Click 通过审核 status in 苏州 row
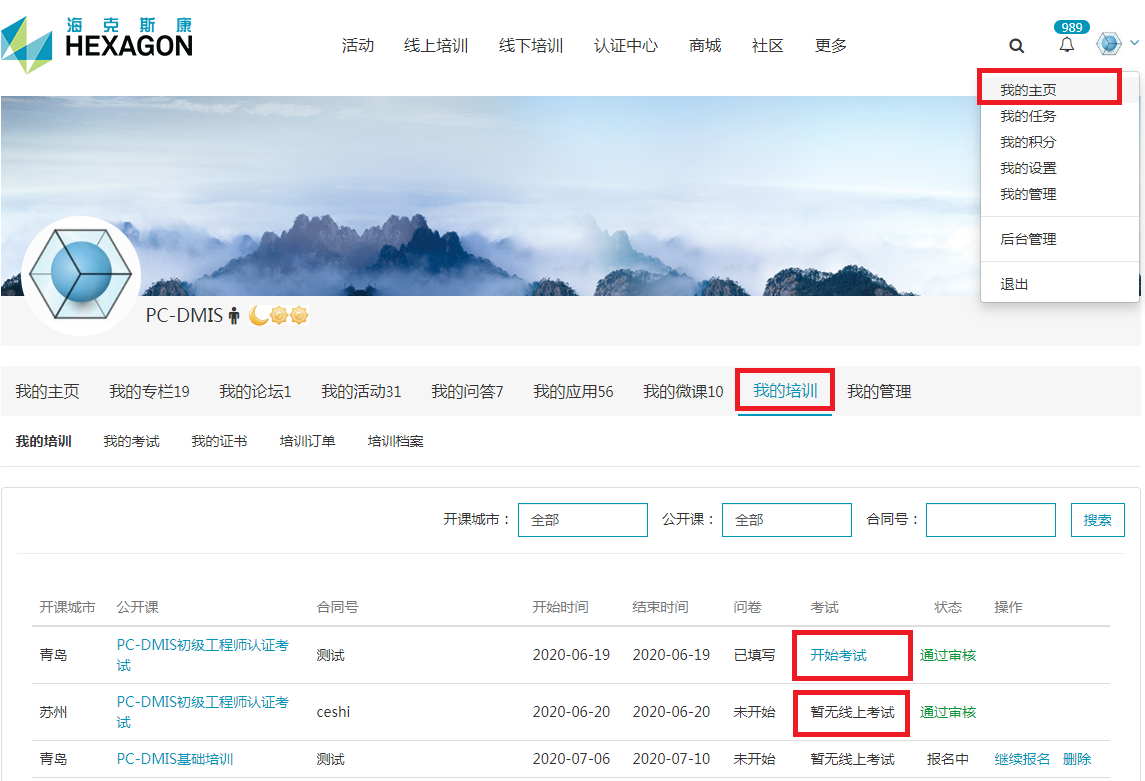Image resolution: width=1145 pixels, height=781 pixels. point(948,712)
